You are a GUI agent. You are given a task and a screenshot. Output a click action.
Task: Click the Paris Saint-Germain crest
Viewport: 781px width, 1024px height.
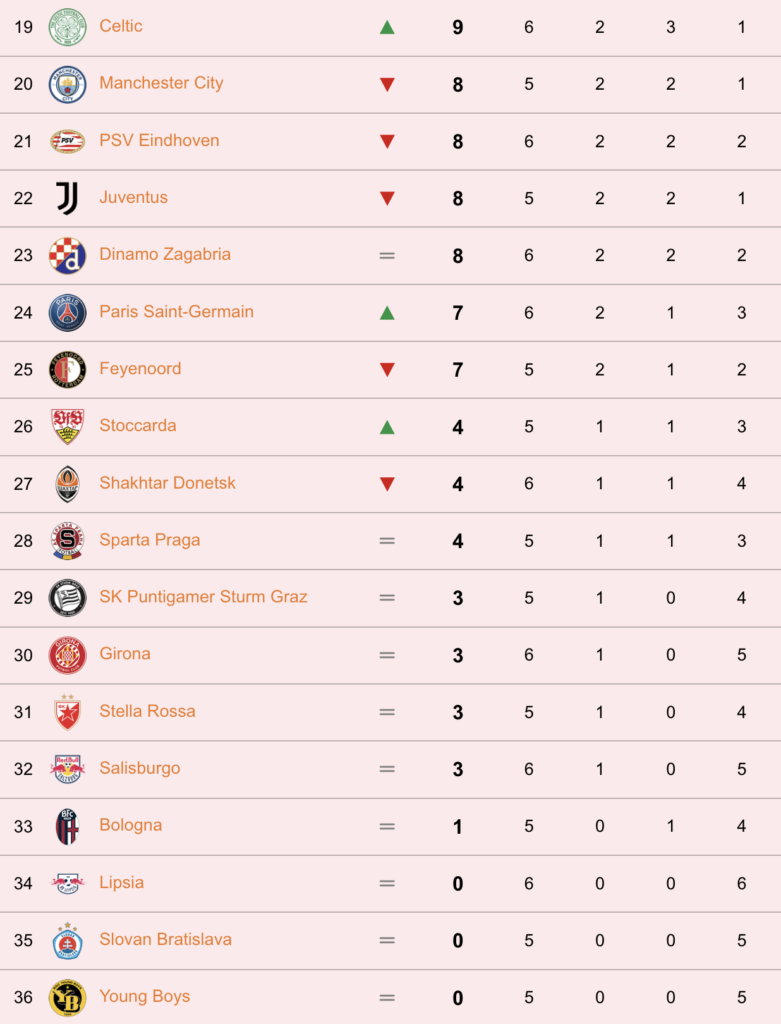[67, 312]
